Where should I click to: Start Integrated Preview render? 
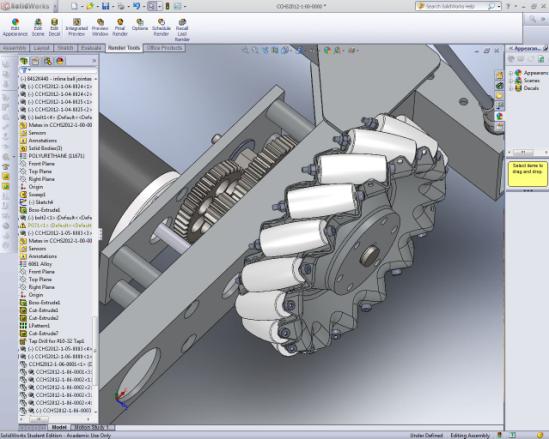[x=76, y=28]
